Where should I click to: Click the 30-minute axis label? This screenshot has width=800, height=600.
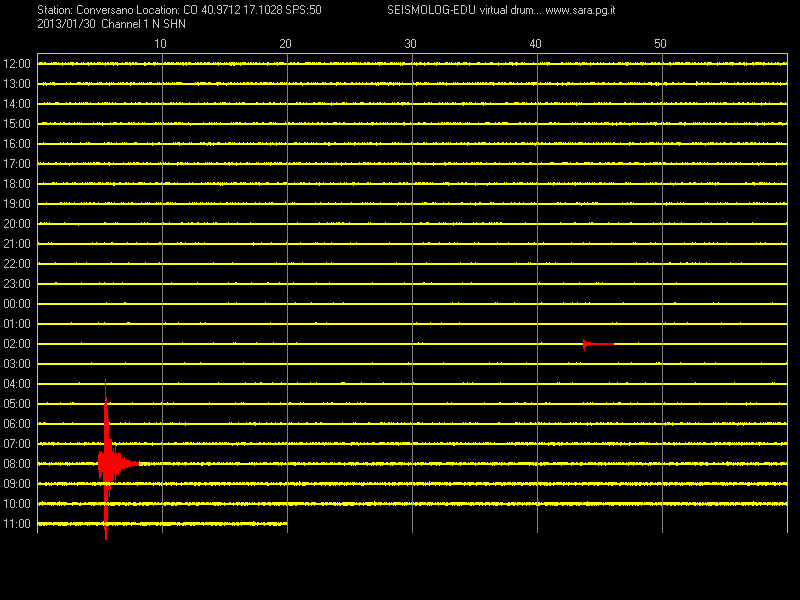coord(410,44)
